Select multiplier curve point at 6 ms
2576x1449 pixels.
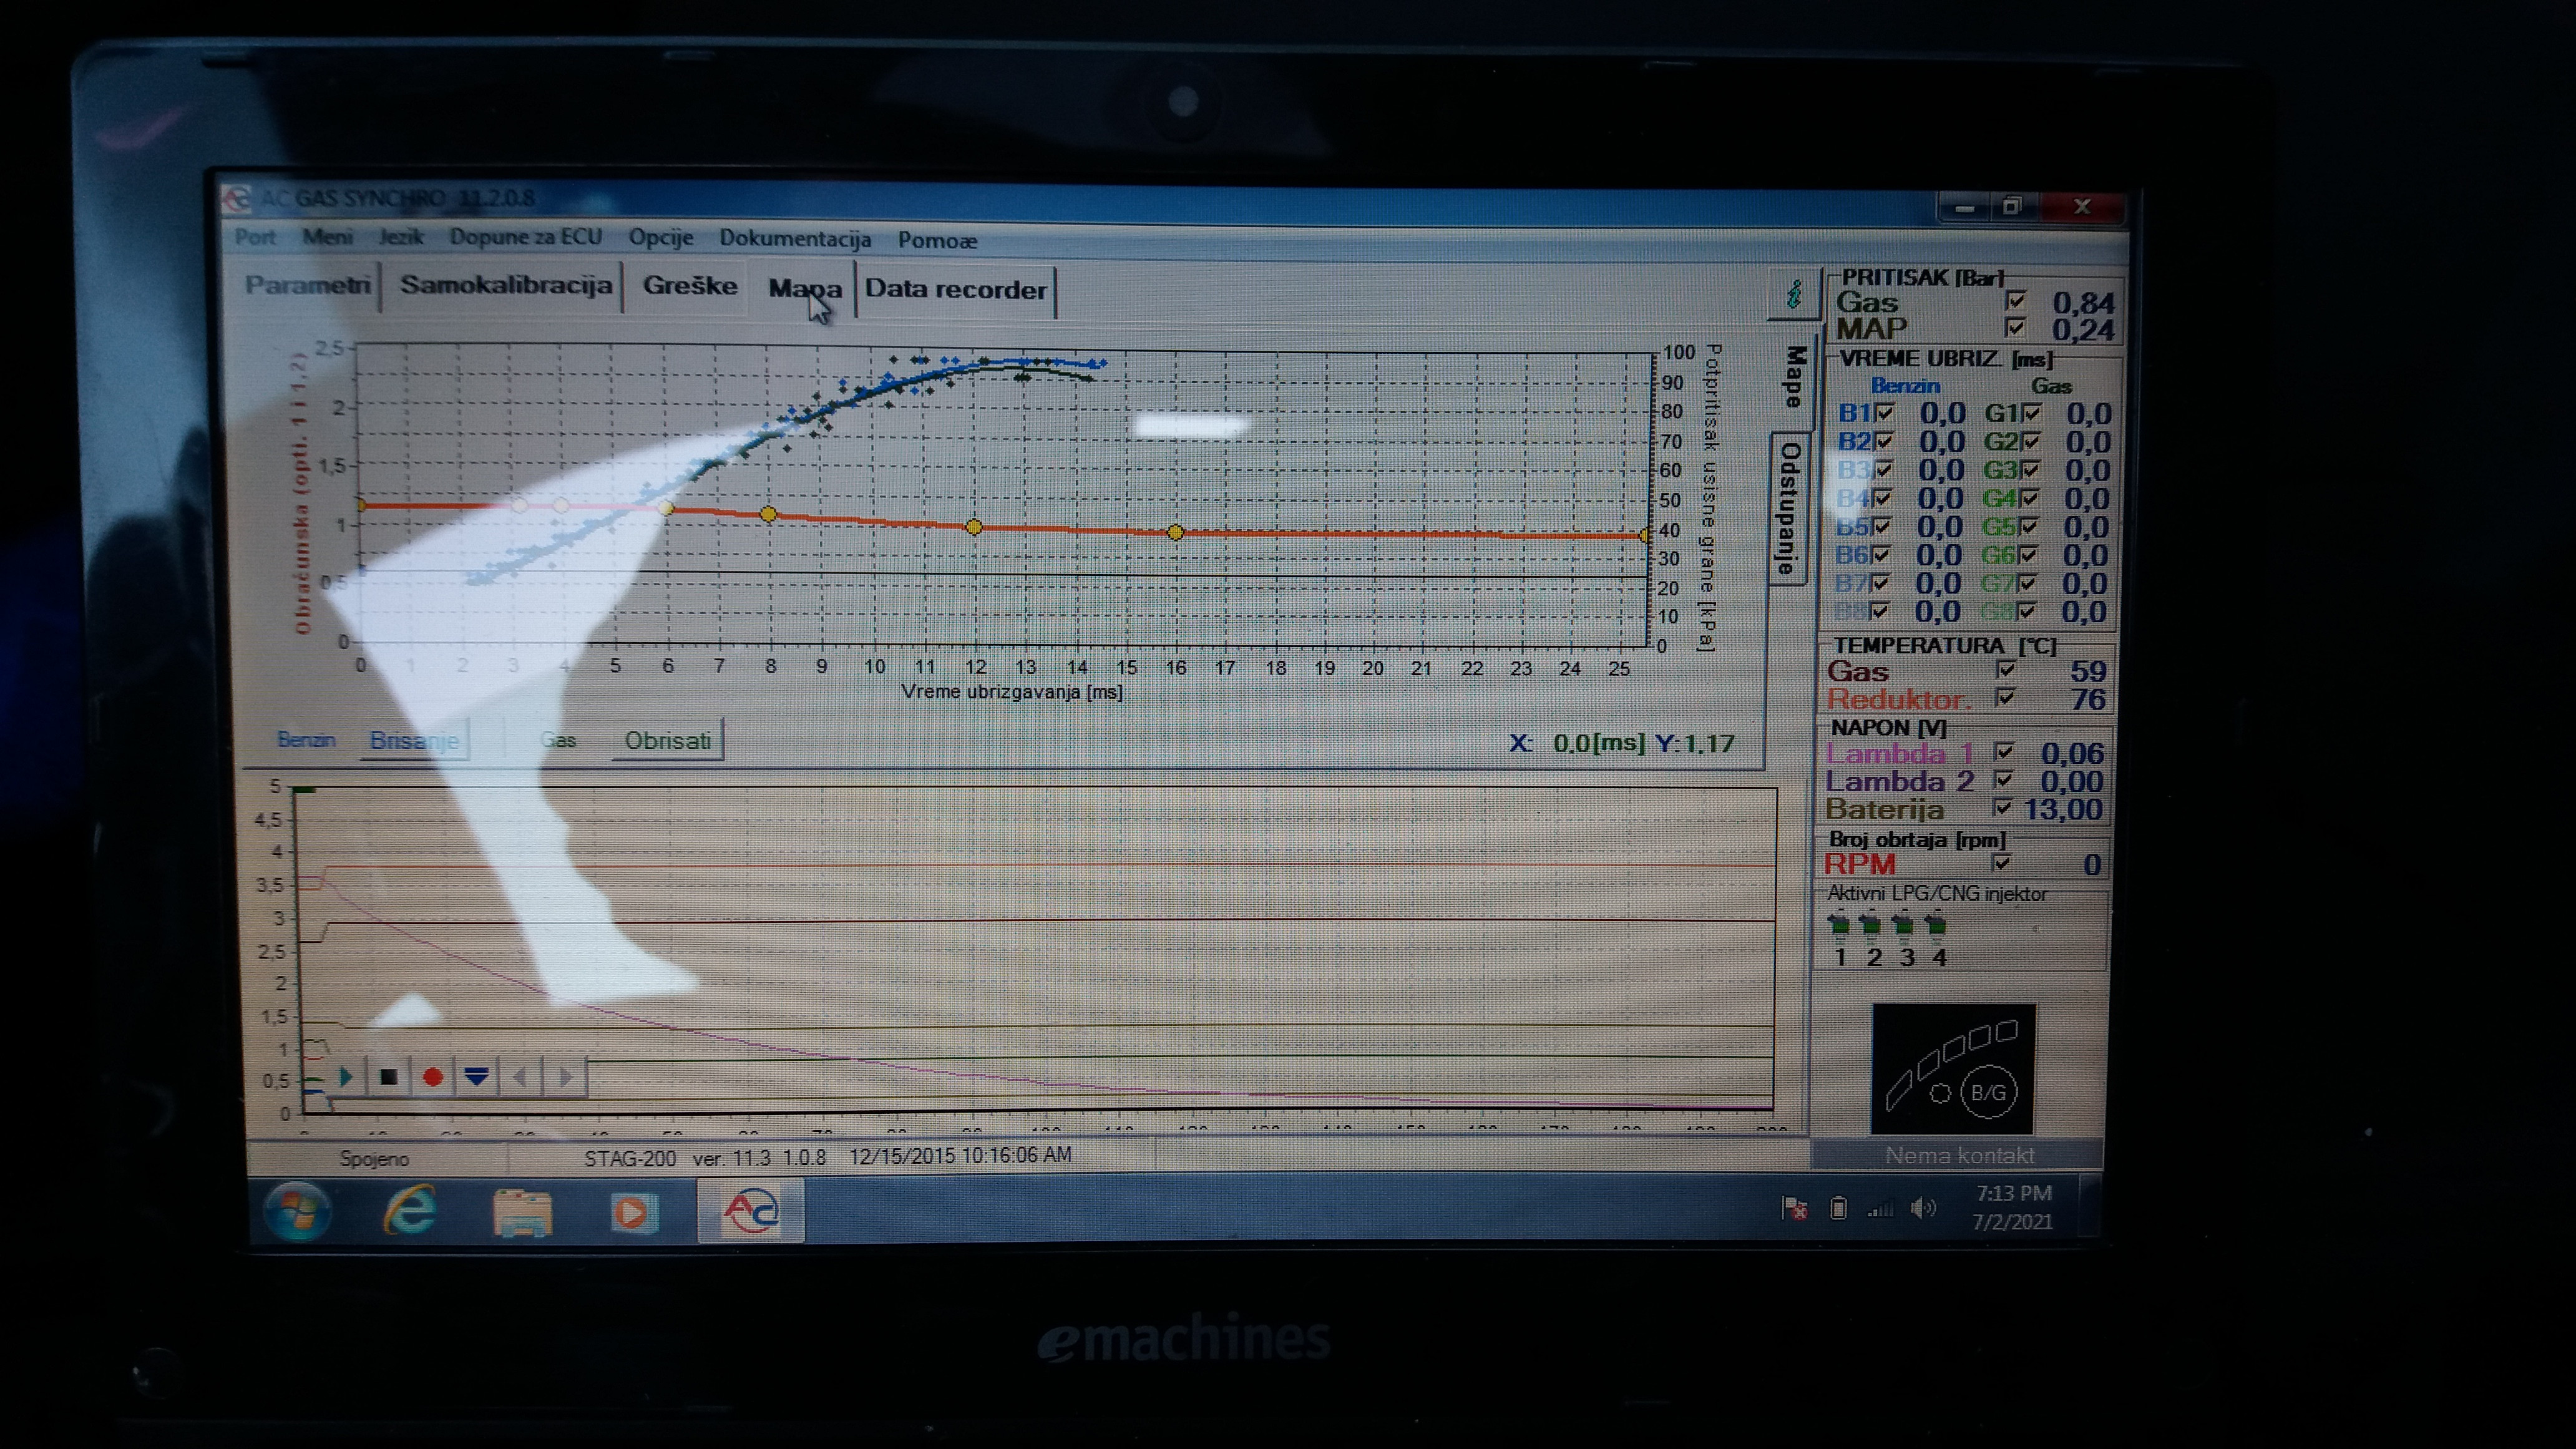(x=667, y=508)
